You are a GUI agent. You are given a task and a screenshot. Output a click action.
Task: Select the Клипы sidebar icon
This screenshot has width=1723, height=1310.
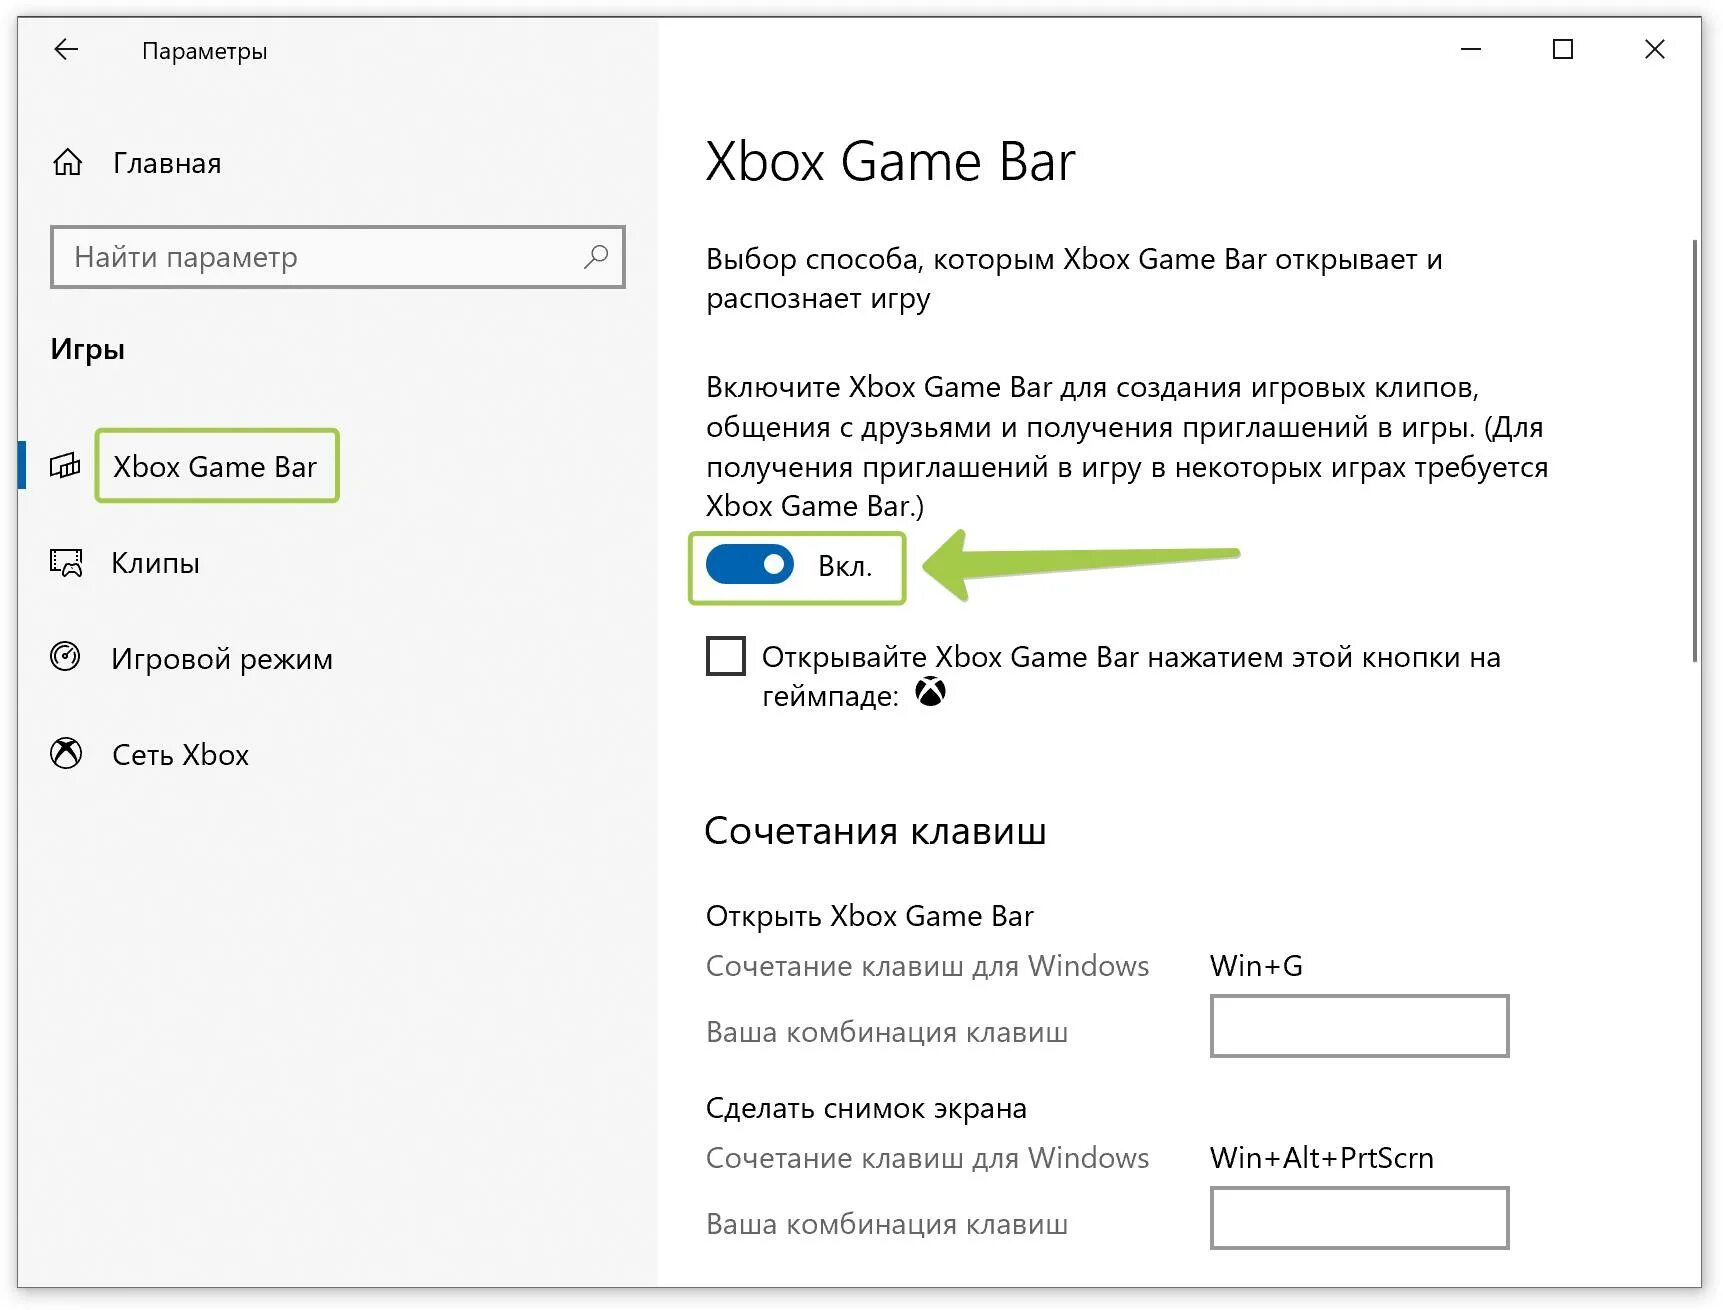point(66,562)
